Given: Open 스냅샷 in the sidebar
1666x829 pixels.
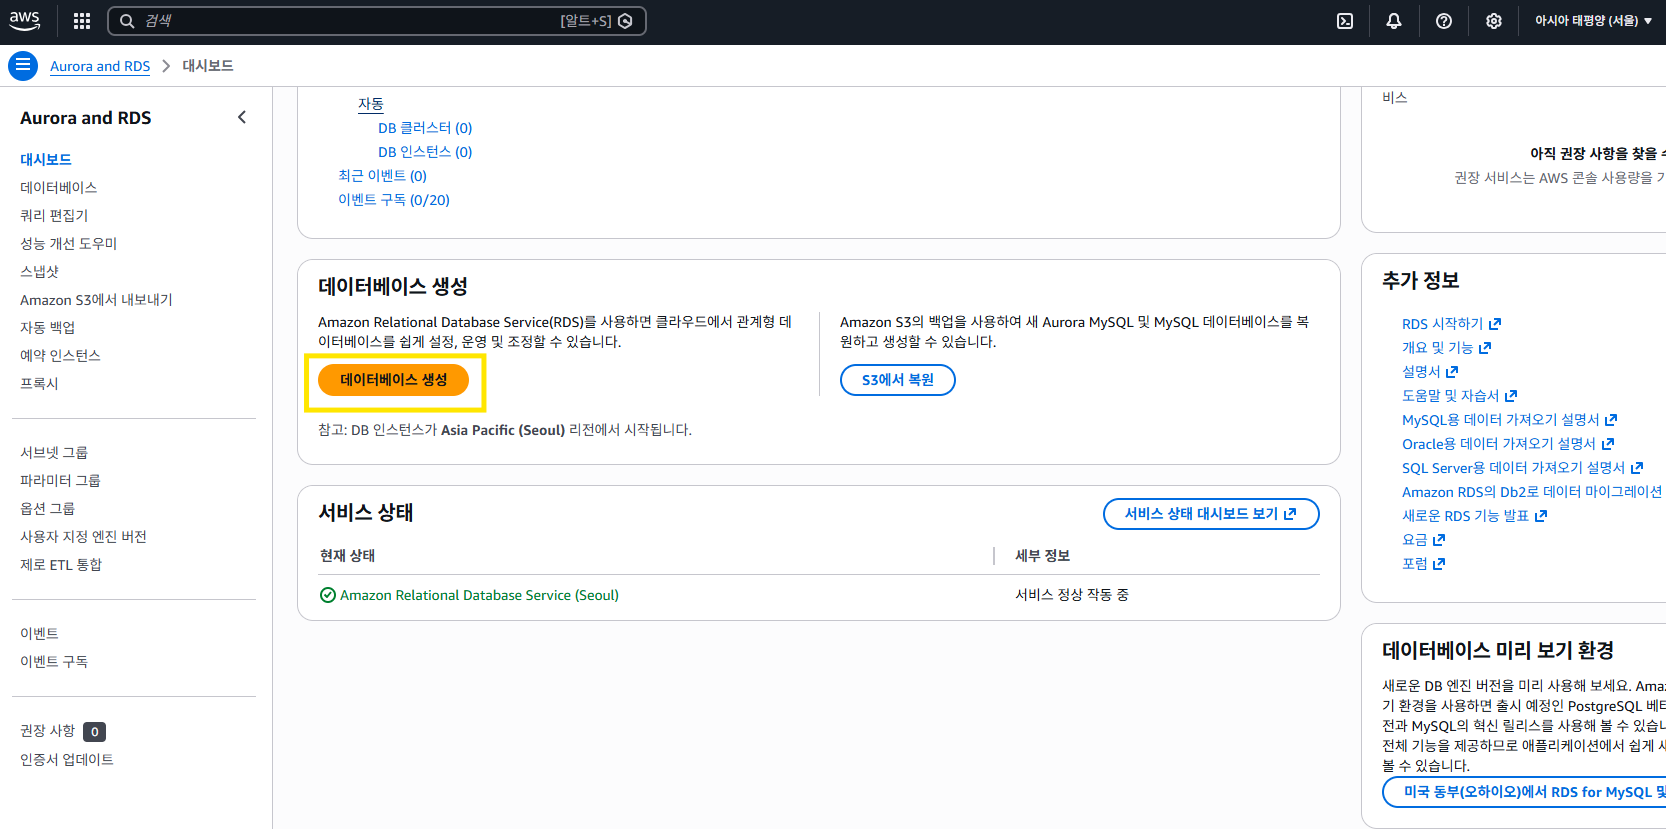Looking at the screenshot, I should (x=39, y=271).
